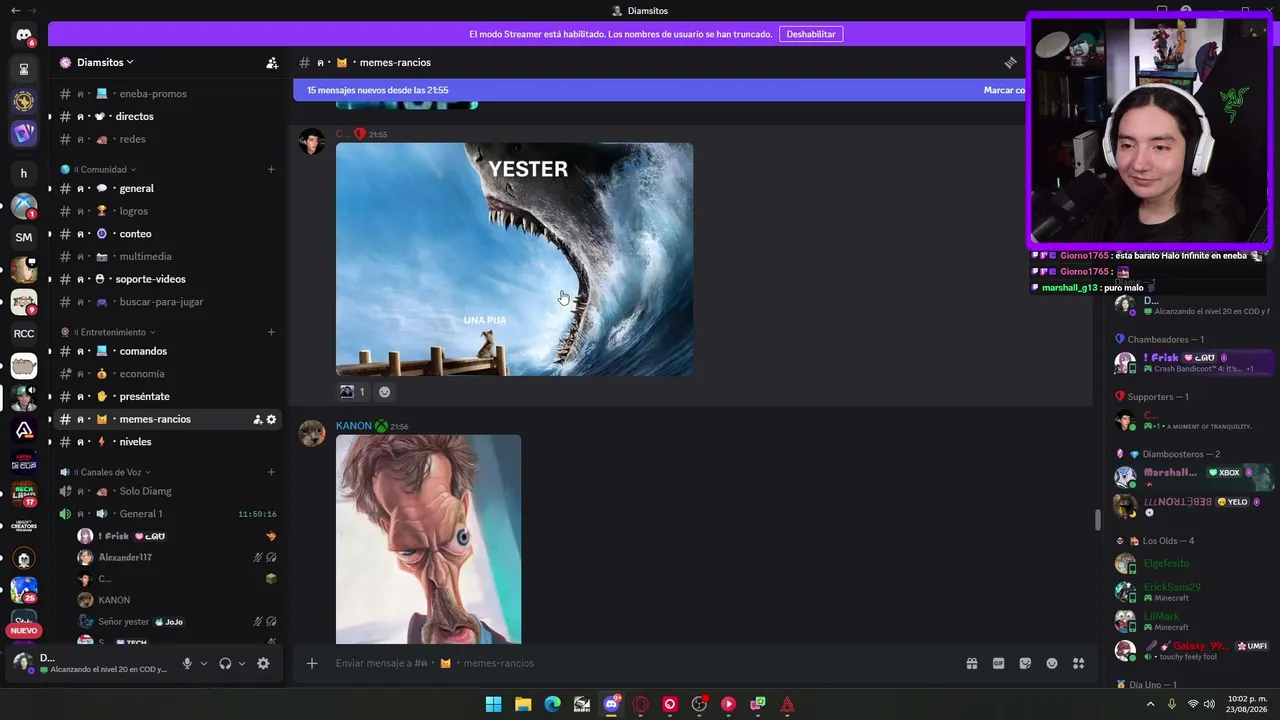Viewport: 1280px width, 720px height.
Task: Click the chat scrollbar thumb
Action: [x=1097, y=520]
